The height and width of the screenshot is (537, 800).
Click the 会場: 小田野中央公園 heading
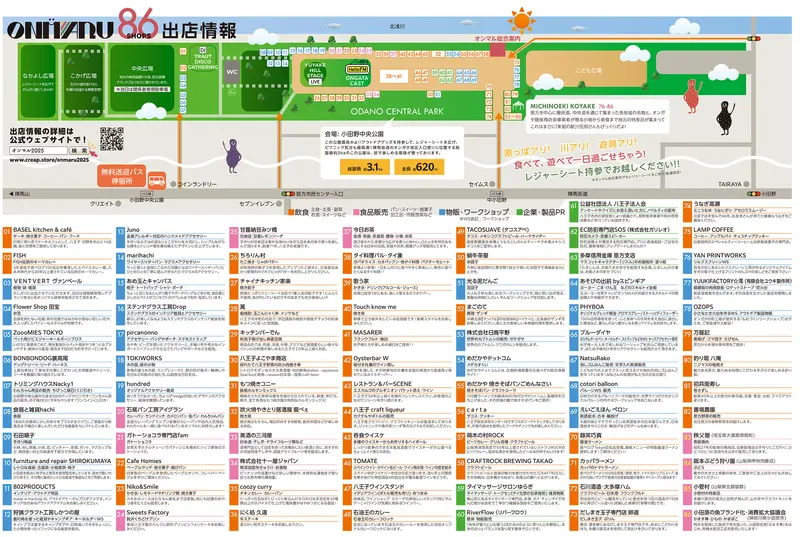[354, 134]
